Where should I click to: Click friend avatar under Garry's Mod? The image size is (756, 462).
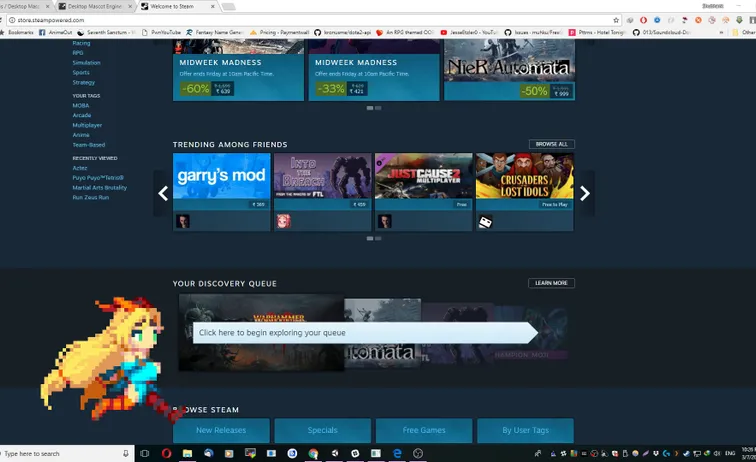coord(183,222)
